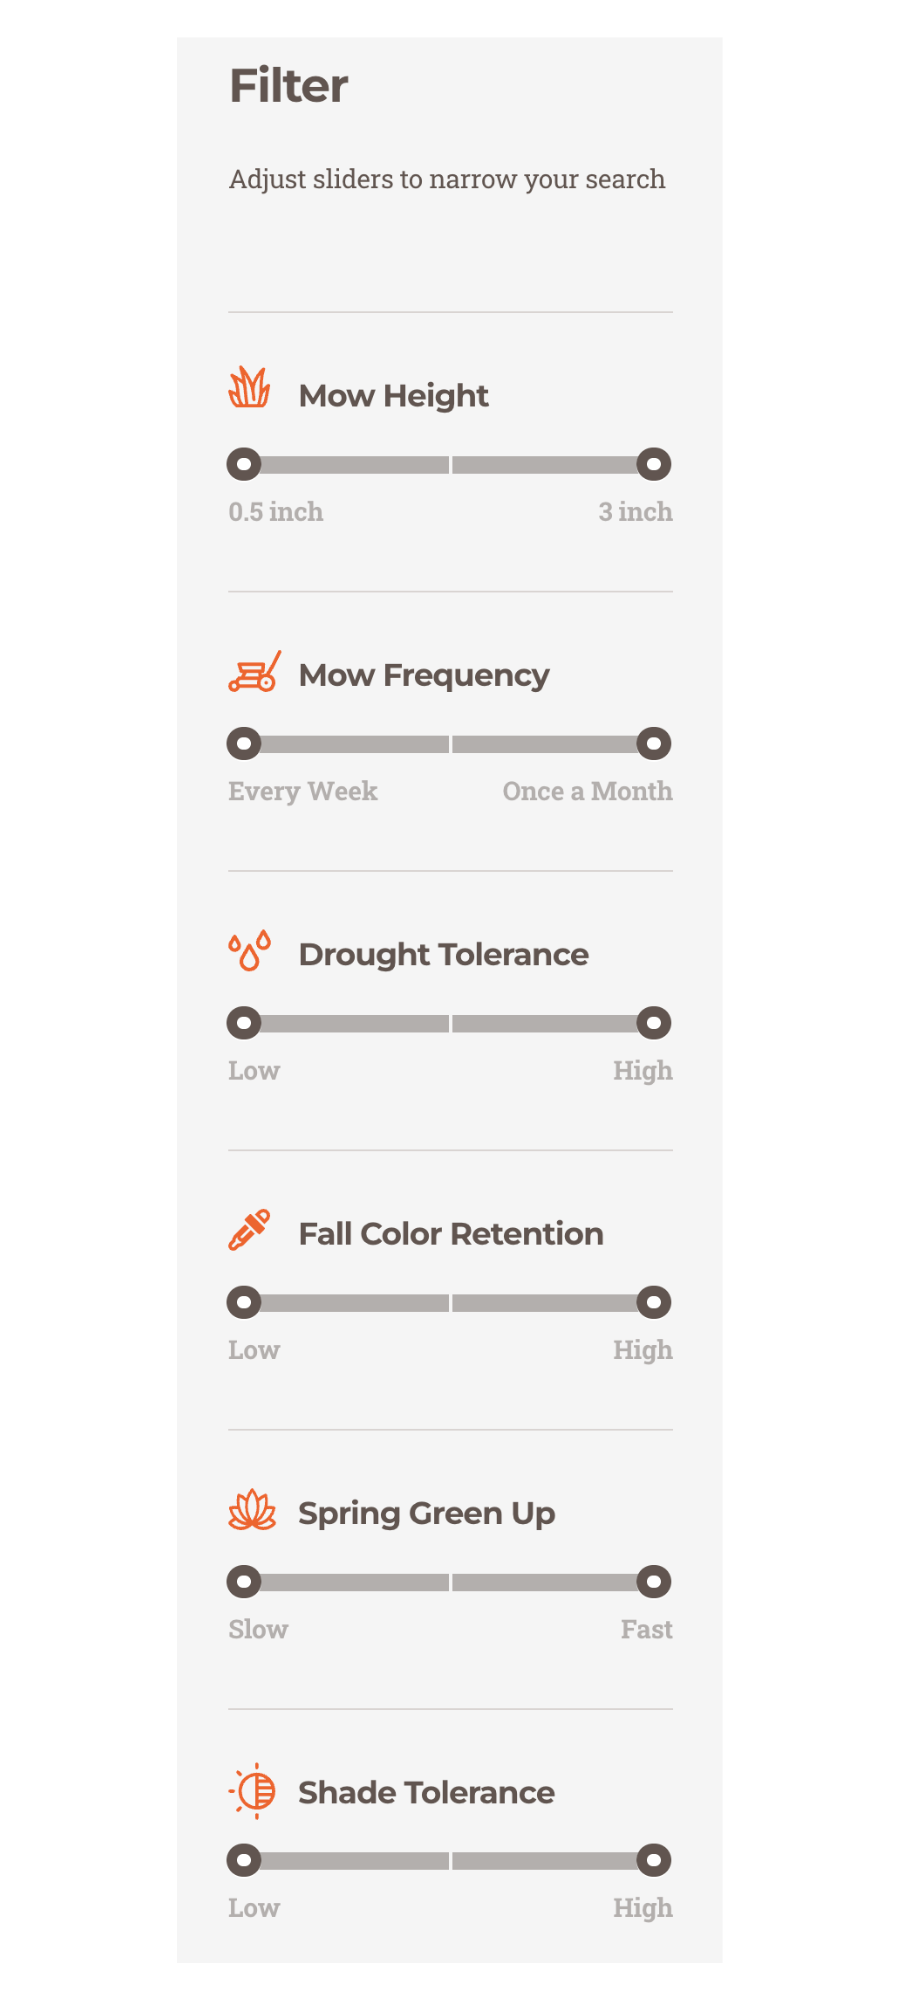This screenshot has height=2000, width=900.
Task: Click the Fall Color Retention right handle
Action: 654,1302
